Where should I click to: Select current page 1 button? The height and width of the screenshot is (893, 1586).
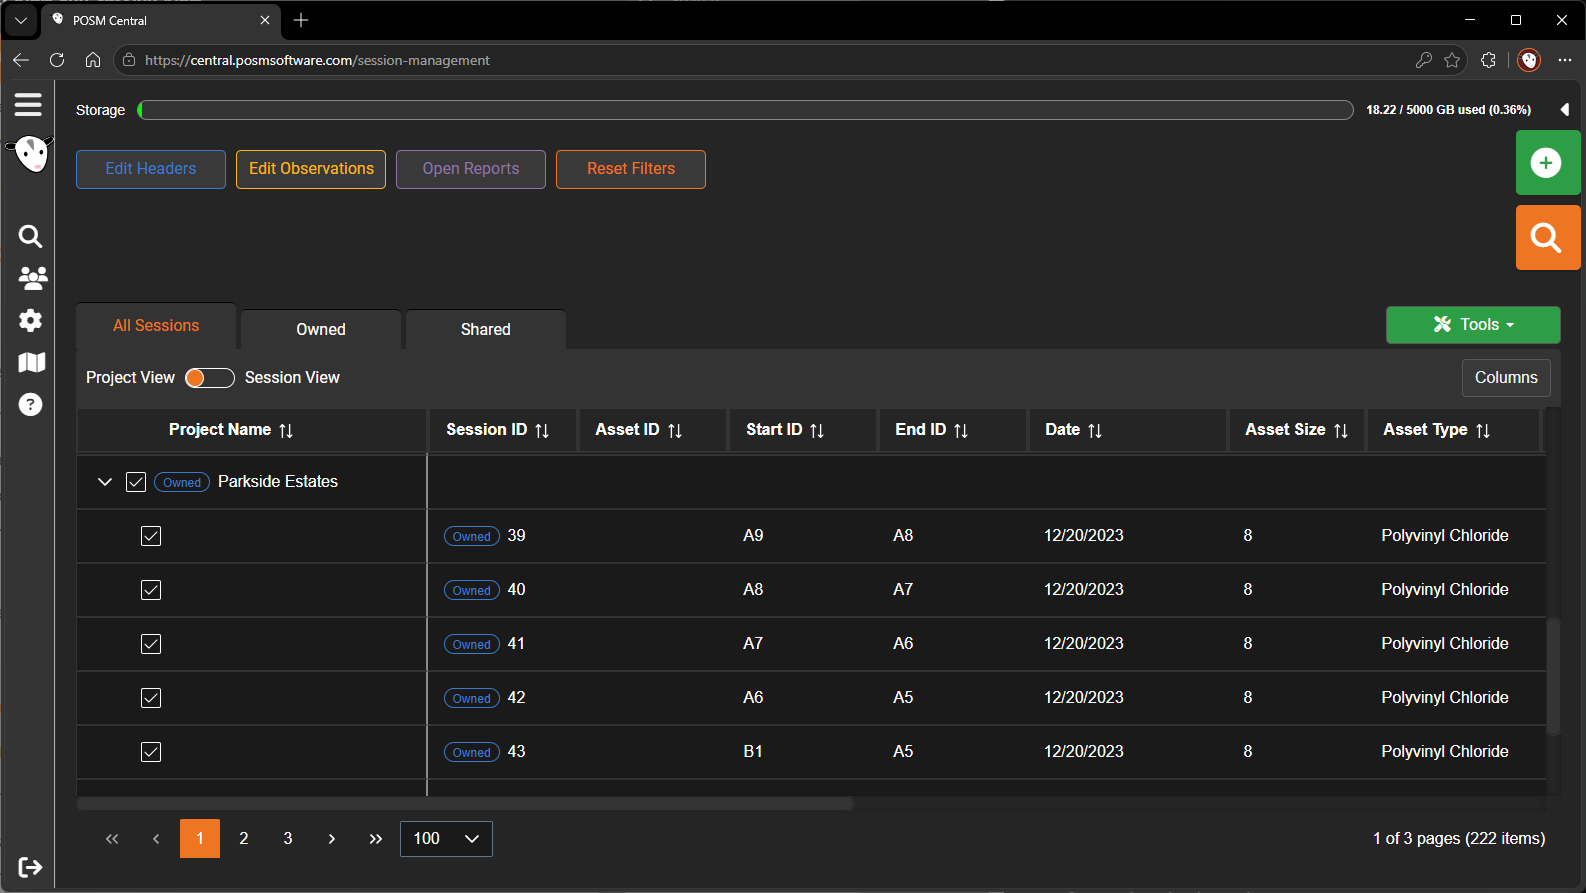pos(200,839)
